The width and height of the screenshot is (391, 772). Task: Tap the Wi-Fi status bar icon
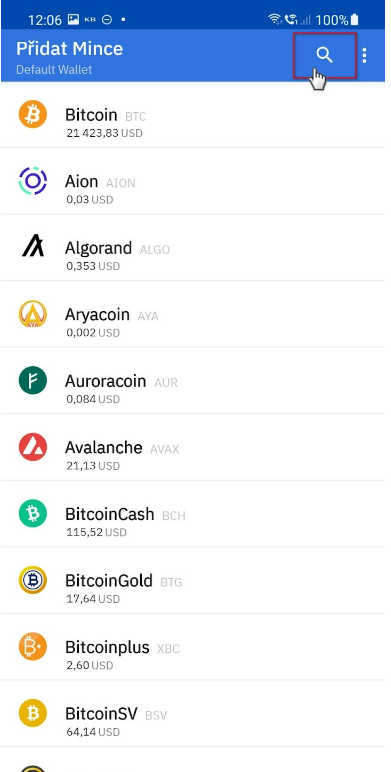(274, 20)
